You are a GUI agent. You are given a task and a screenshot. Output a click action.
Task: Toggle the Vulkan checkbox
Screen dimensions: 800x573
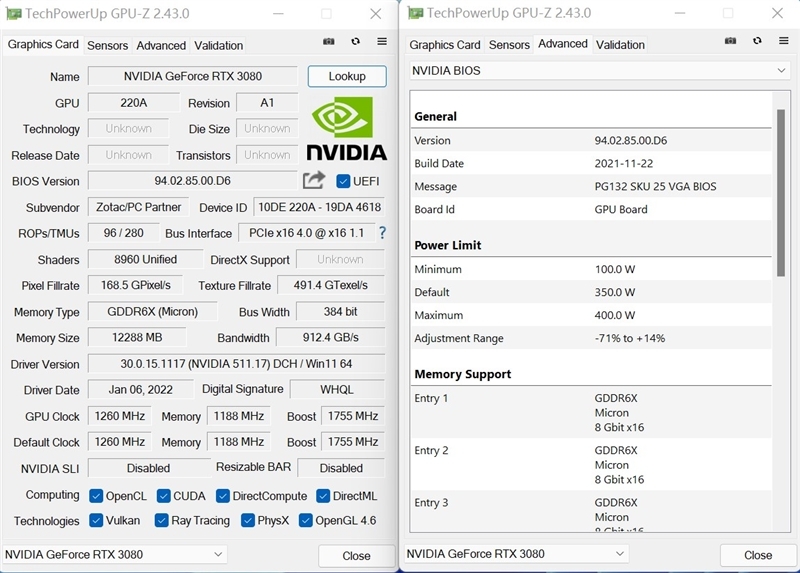pyautogui.click(x=95, y=520)
